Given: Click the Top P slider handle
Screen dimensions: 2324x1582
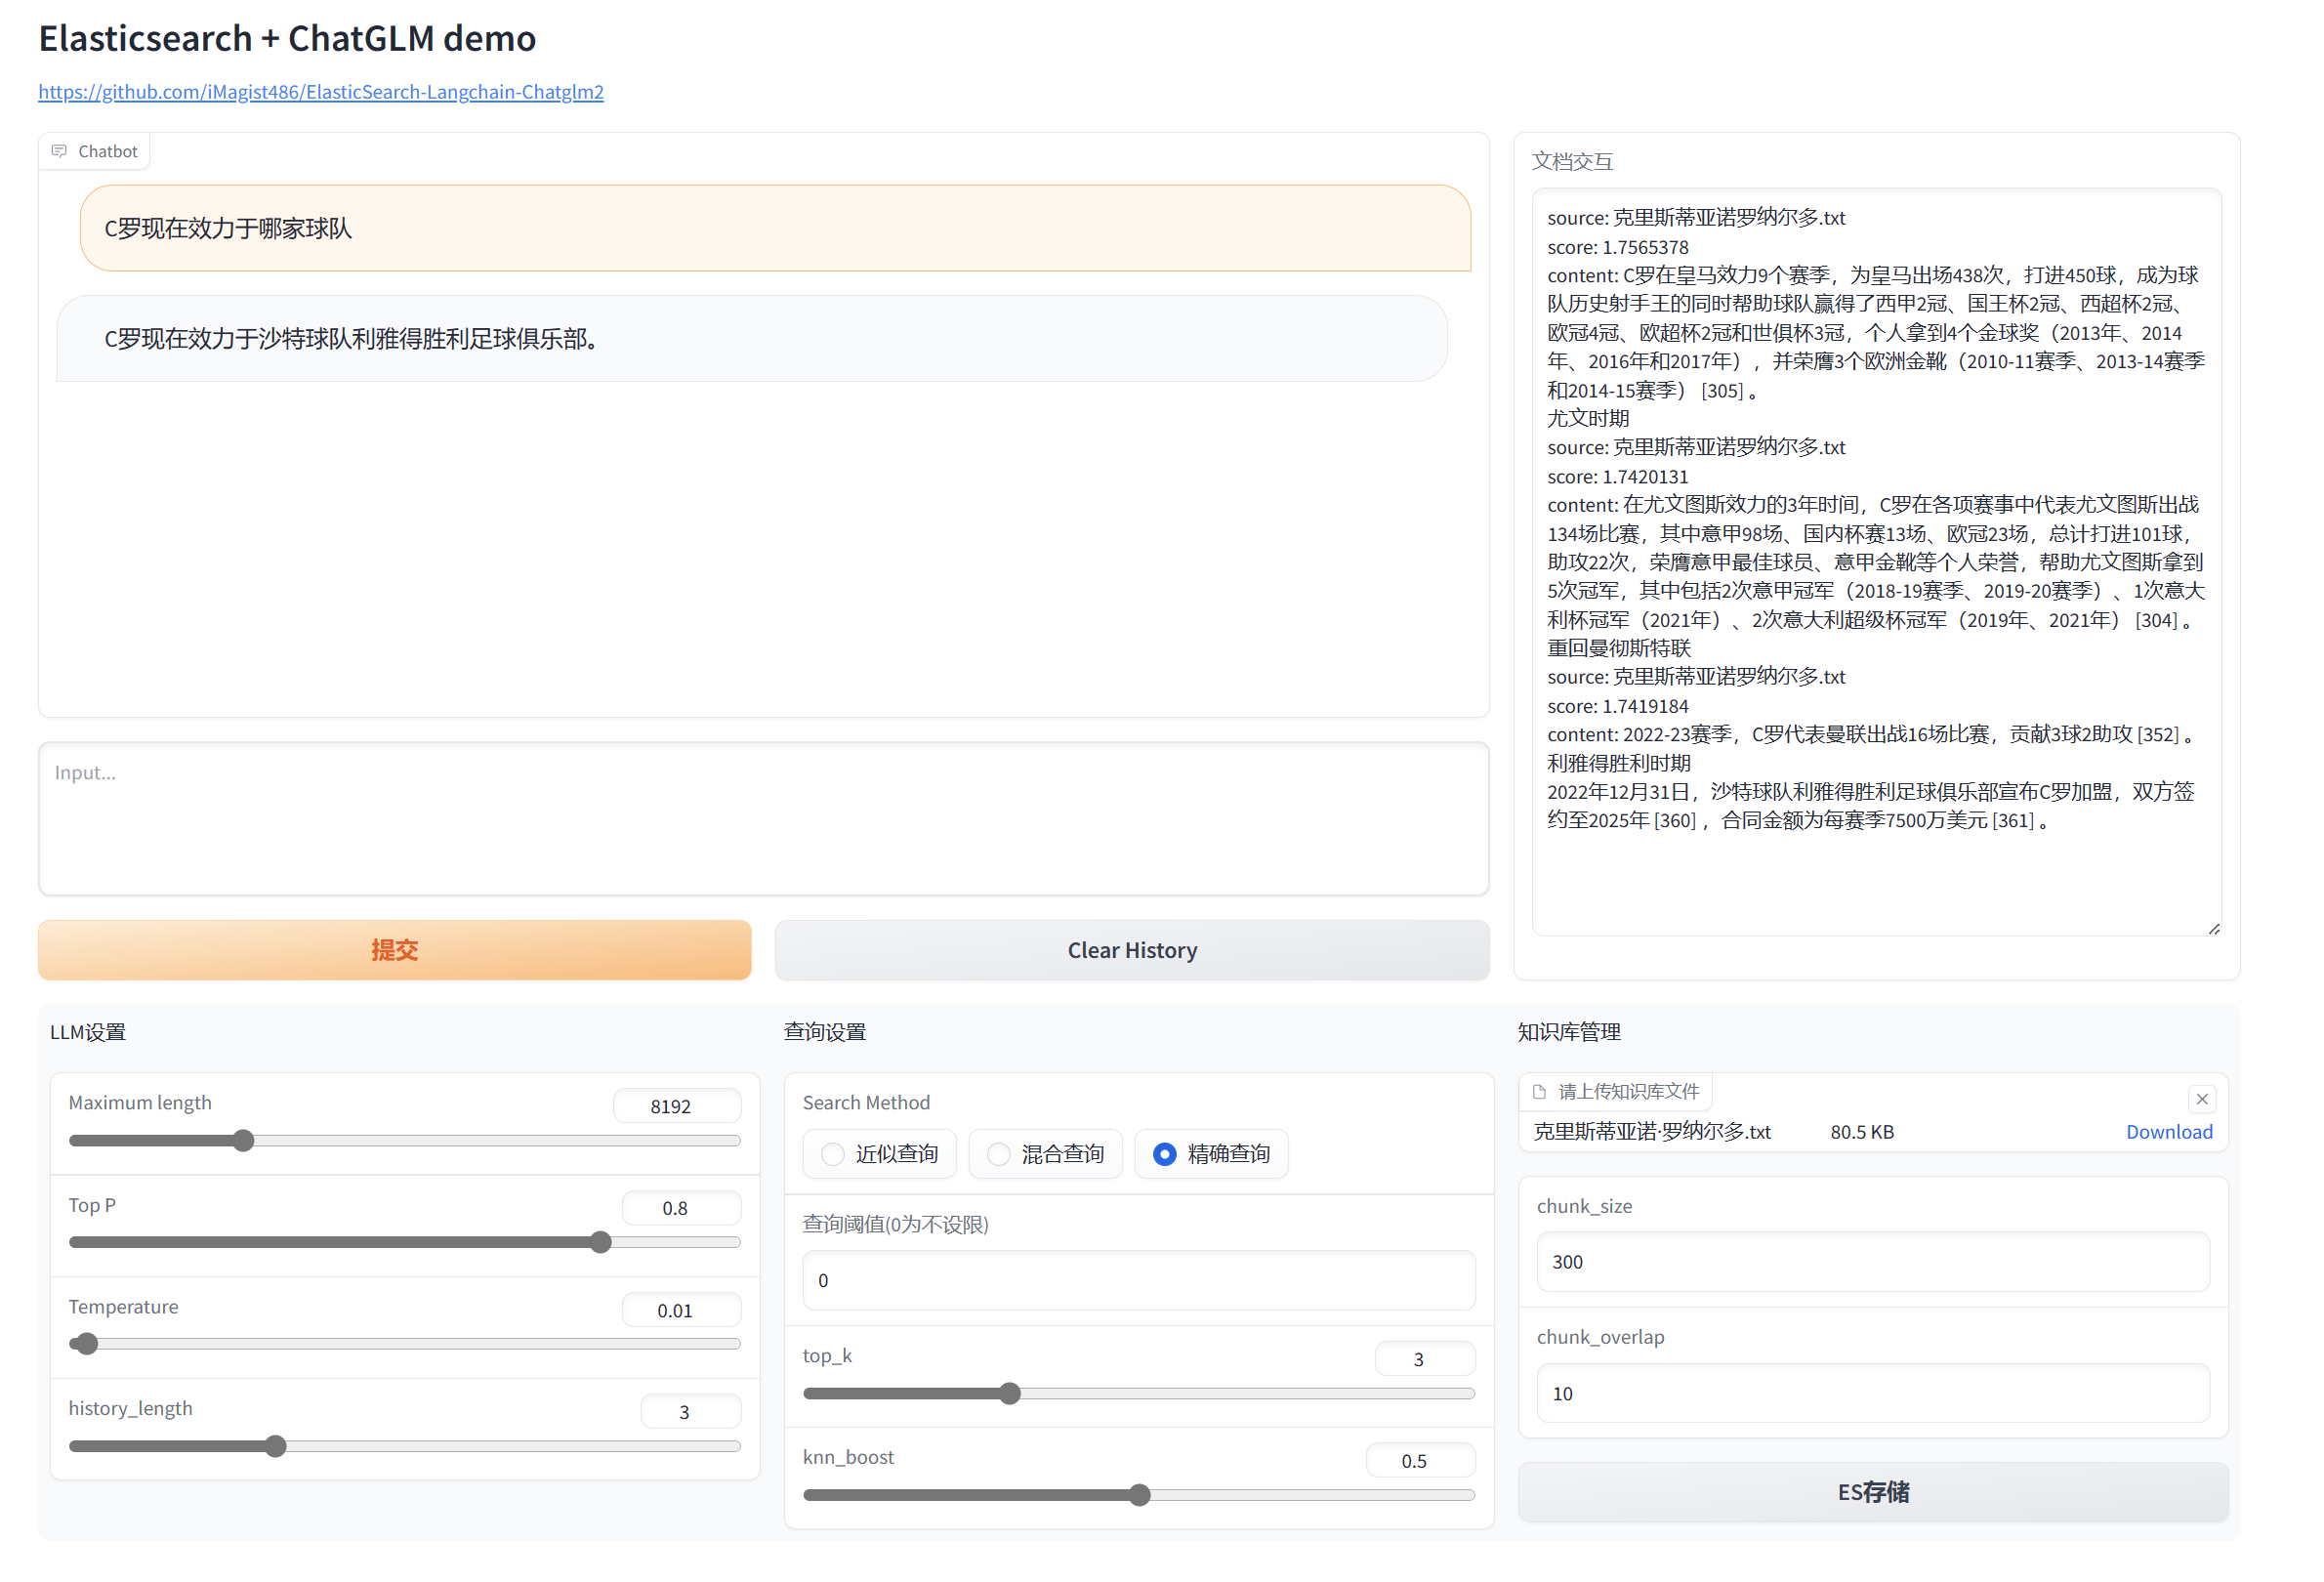Looking at the screenshot, I should tap(600, 1243).
